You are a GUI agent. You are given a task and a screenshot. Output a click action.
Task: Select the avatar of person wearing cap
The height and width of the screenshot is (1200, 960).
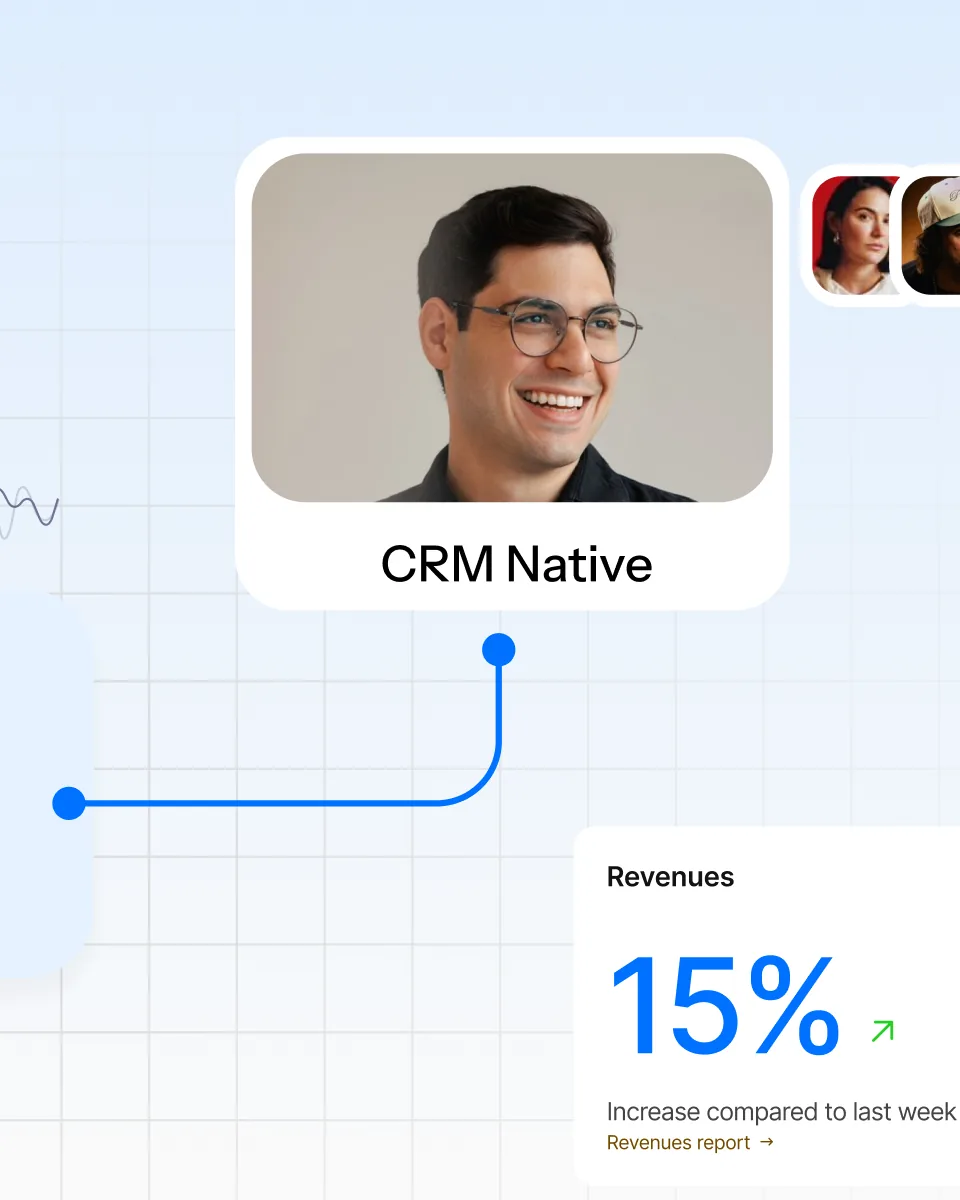[931, 236]
